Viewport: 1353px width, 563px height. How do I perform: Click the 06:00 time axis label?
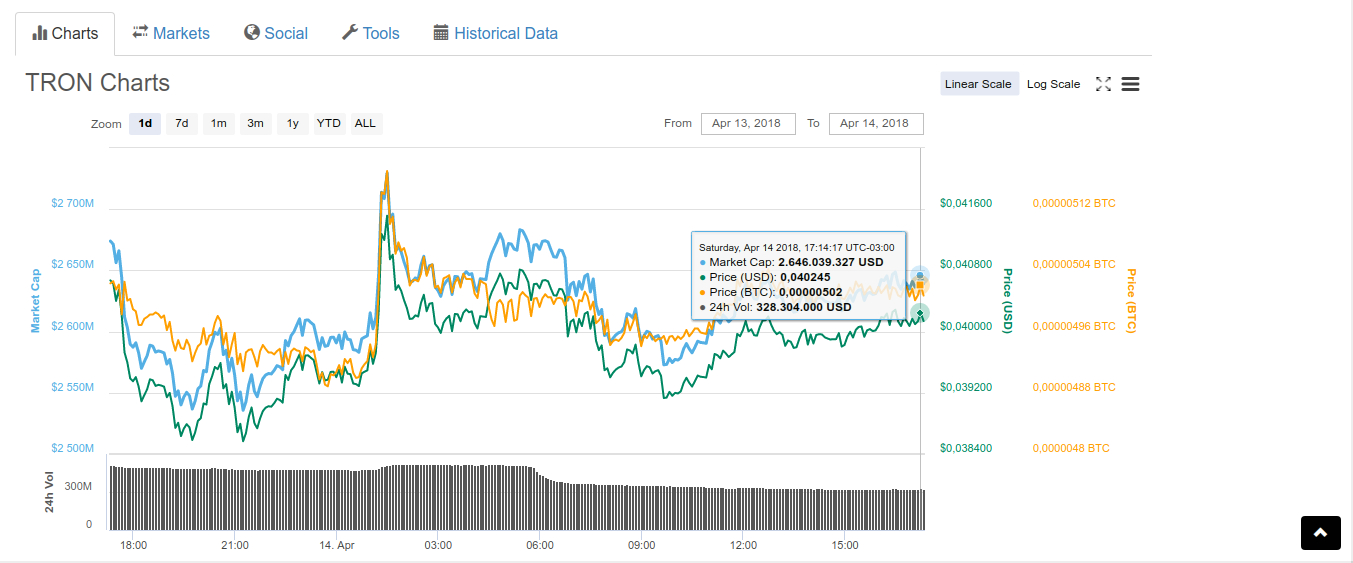click(x=540, y=546)
